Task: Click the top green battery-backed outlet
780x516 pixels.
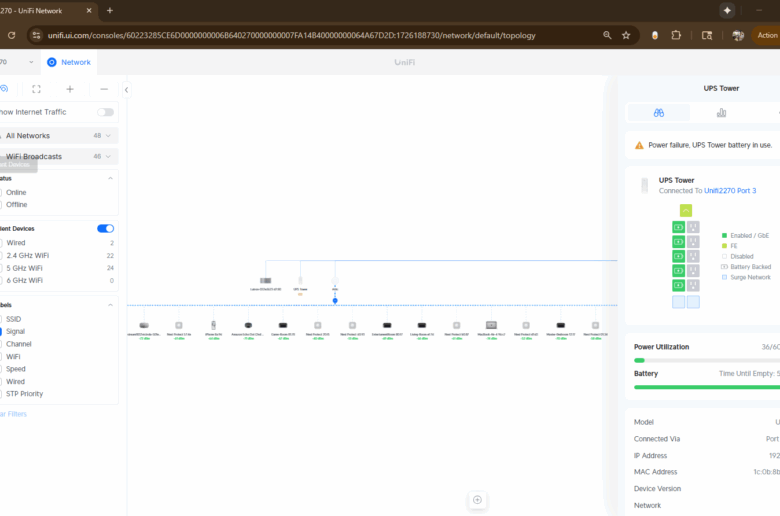Action: click(x=678, y=228)
